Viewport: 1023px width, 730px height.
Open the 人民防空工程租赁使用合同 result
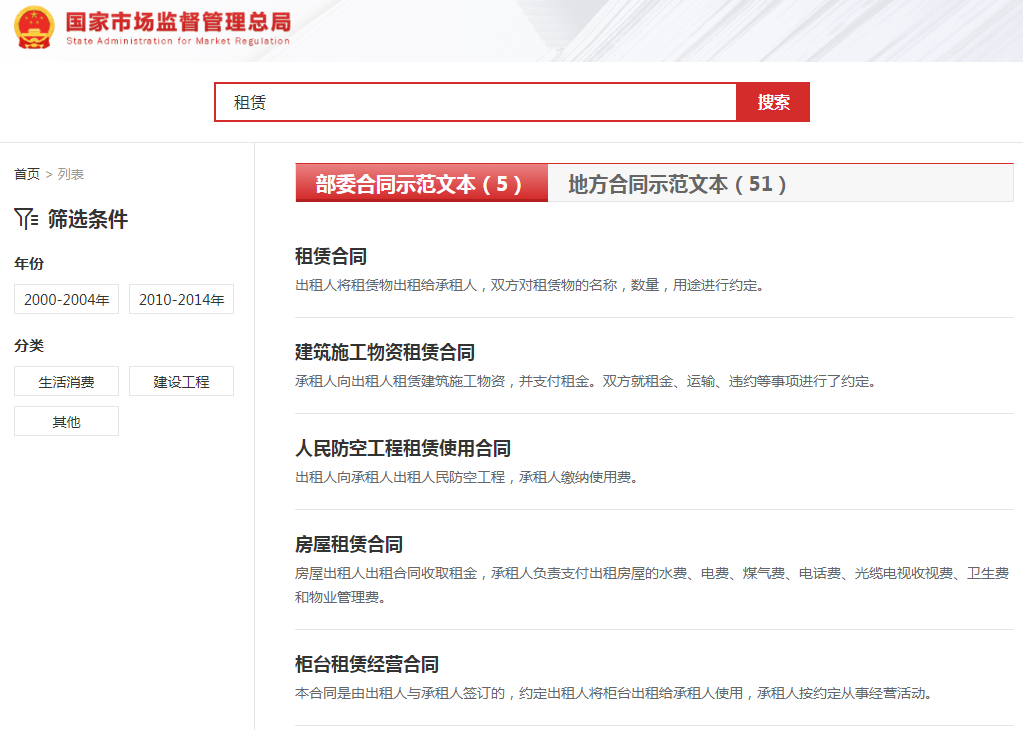click(403, 449)
